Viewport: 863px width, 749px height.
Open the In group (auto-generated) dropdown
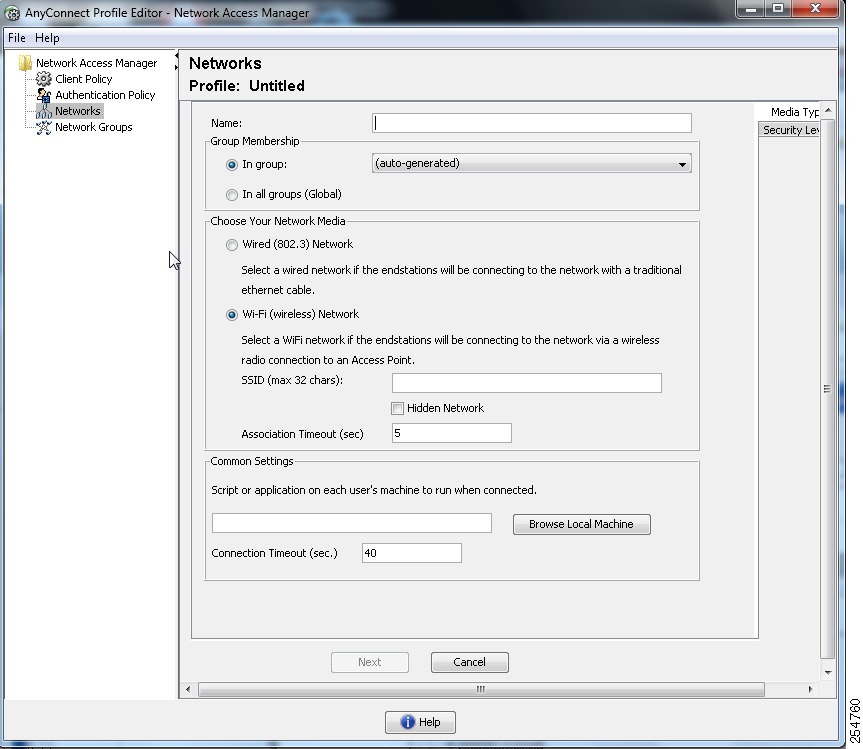pyautogui.click(x=532, y=163)
